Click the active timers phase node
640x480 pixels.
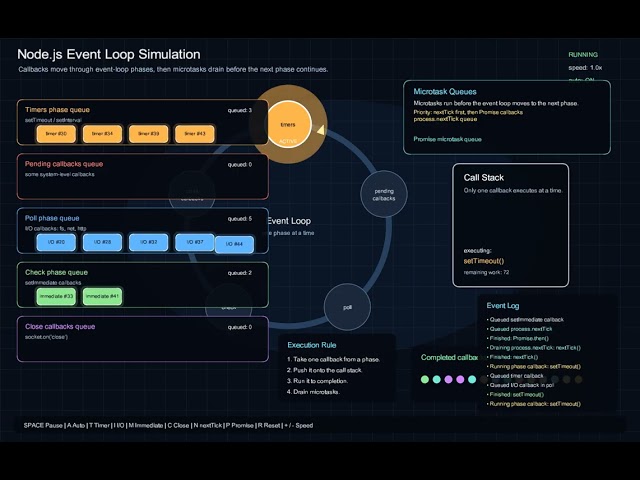click(x=288, y=124)
